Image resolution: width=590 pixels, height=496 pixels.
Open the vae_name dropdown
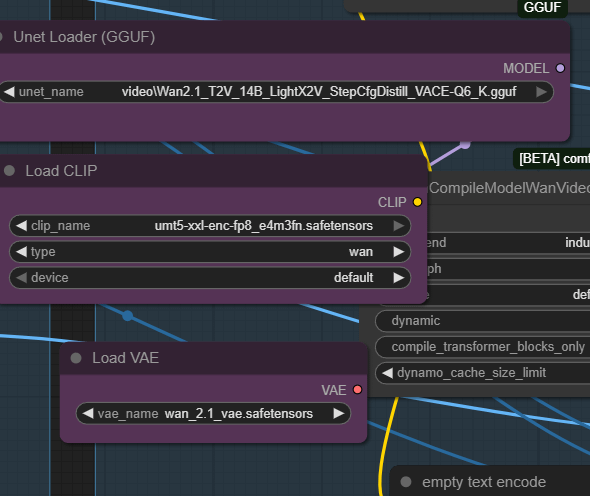click(213, 414)
